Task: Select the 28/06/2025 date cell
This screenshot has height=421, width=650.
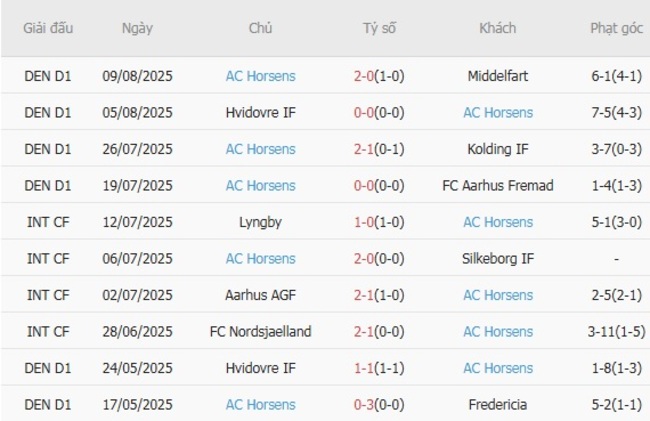Action: coord(137,331)
